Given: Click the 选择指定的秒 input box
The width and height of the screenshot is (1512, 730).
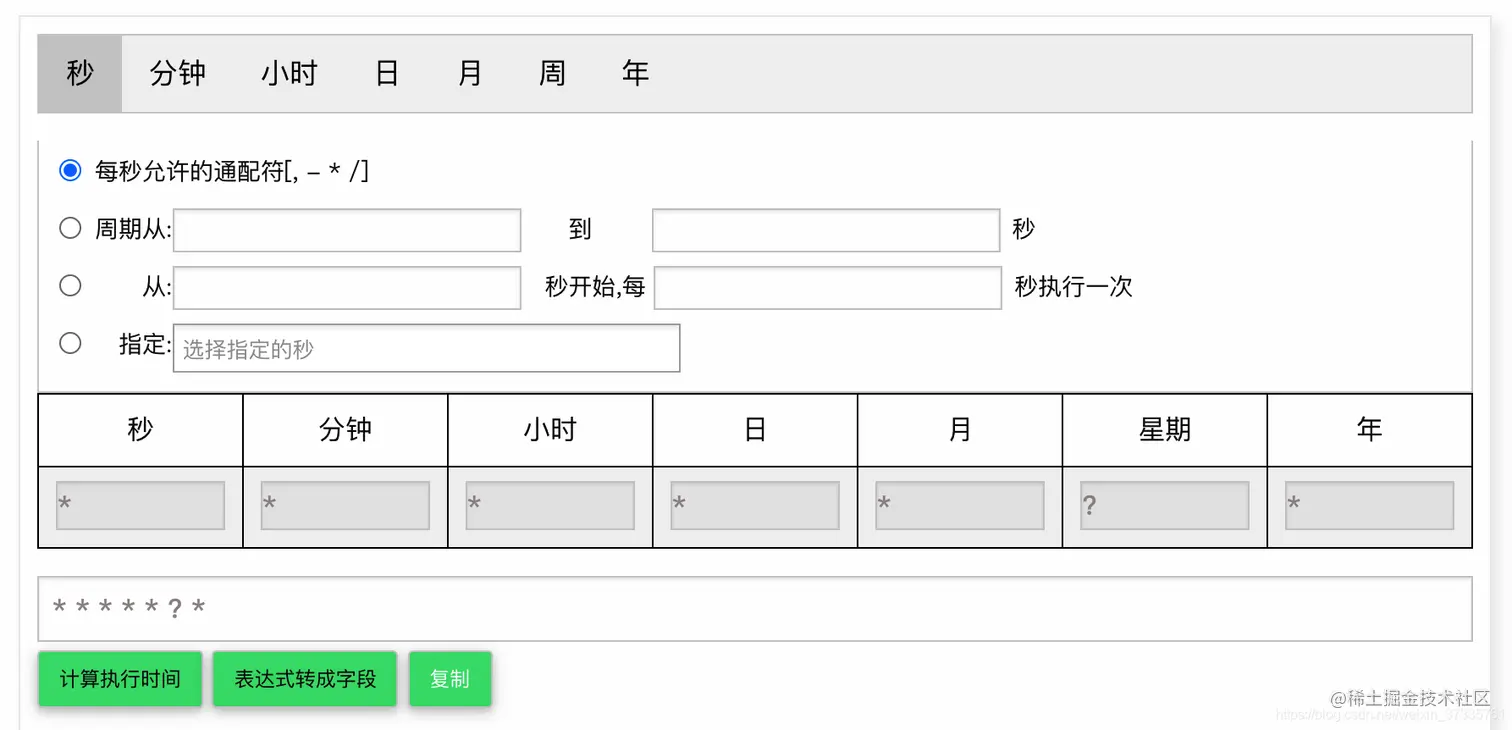Looking at the screenshot, I should tap(426, 347).
